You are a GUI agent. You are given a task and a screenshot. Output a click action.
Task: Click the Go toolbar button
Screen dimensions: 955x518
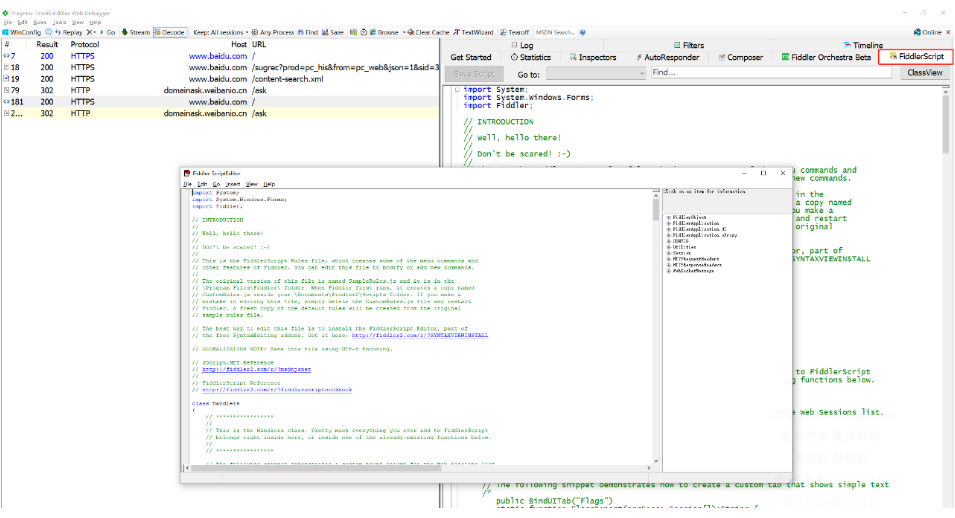[108, 32]
